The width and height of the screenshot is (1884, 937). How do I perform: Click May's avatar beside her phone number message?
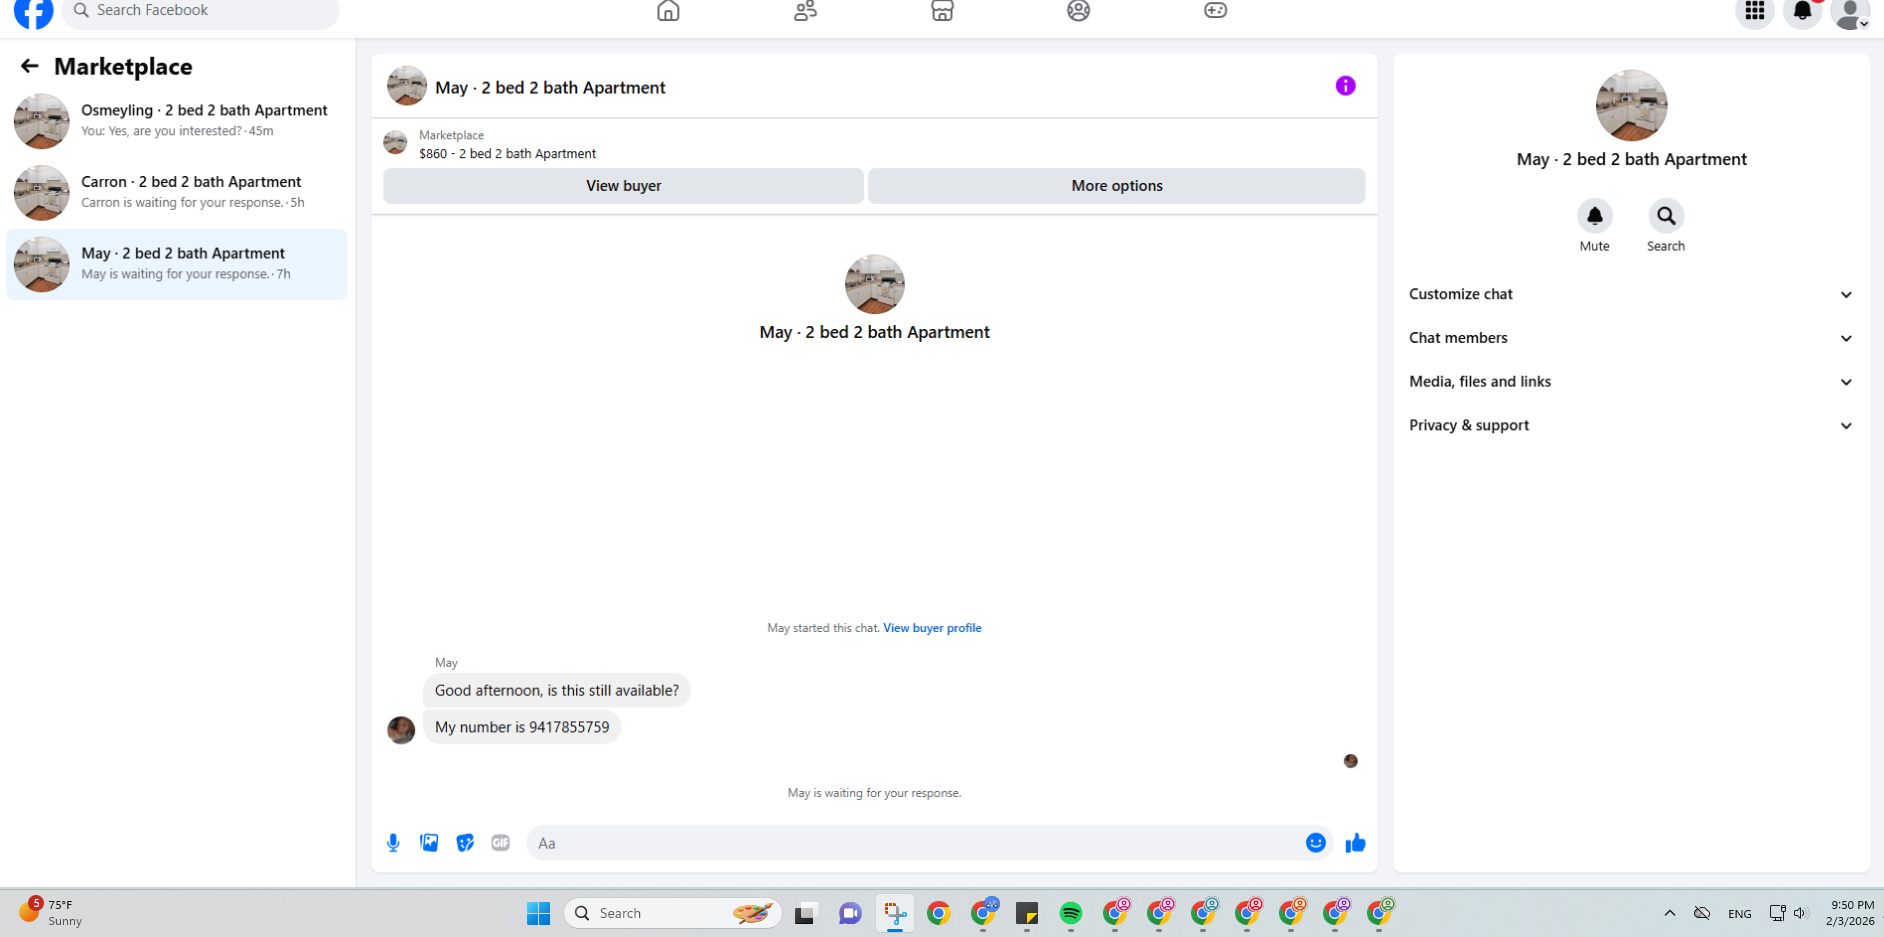pyautogui.click(x=401, y=730)
